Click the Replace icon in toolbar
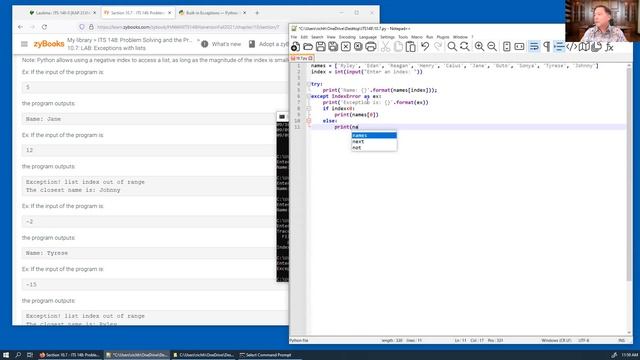 click(x=464, y=47)
